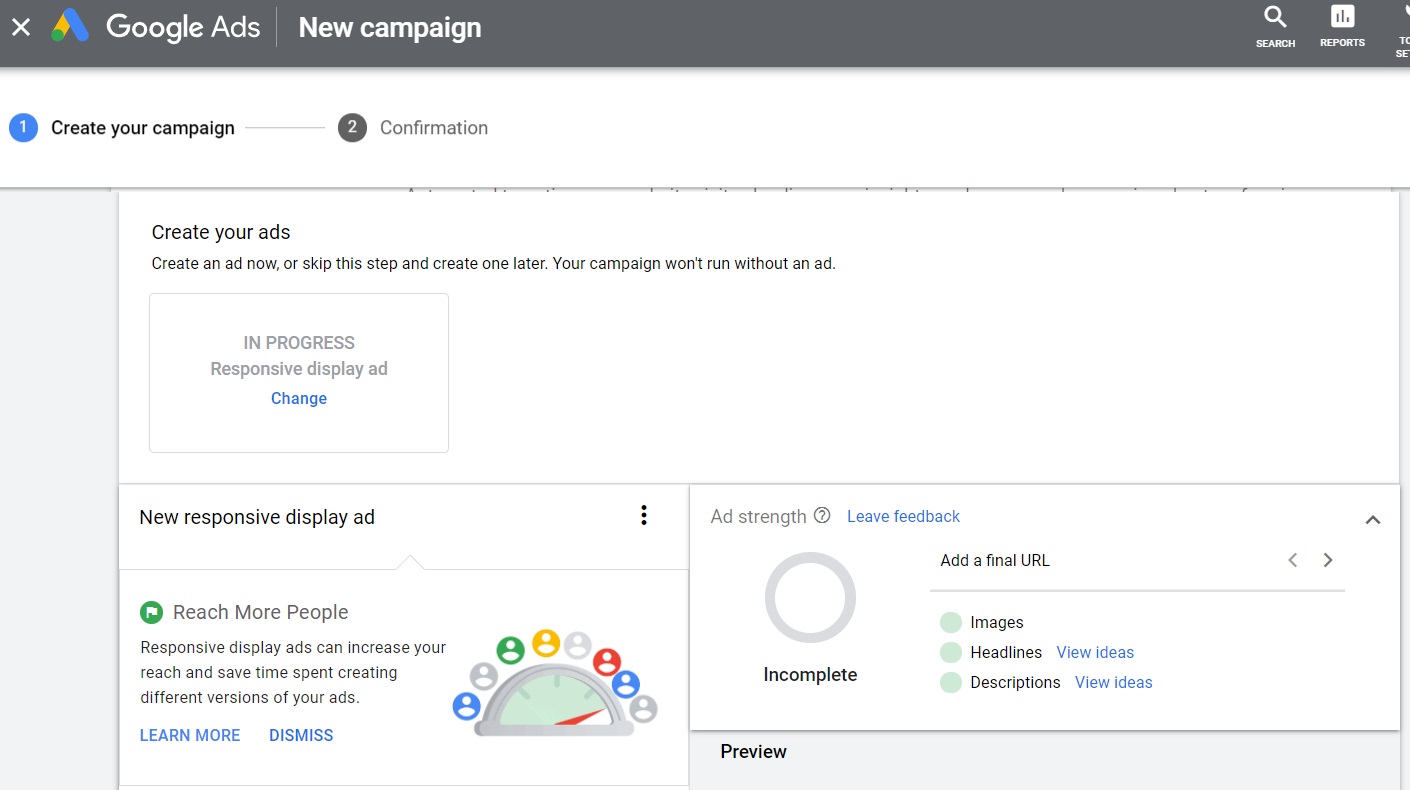1410x790 pixels.
Task: Collapse the Ad strength panel chevron
Action: [1373, 520]
